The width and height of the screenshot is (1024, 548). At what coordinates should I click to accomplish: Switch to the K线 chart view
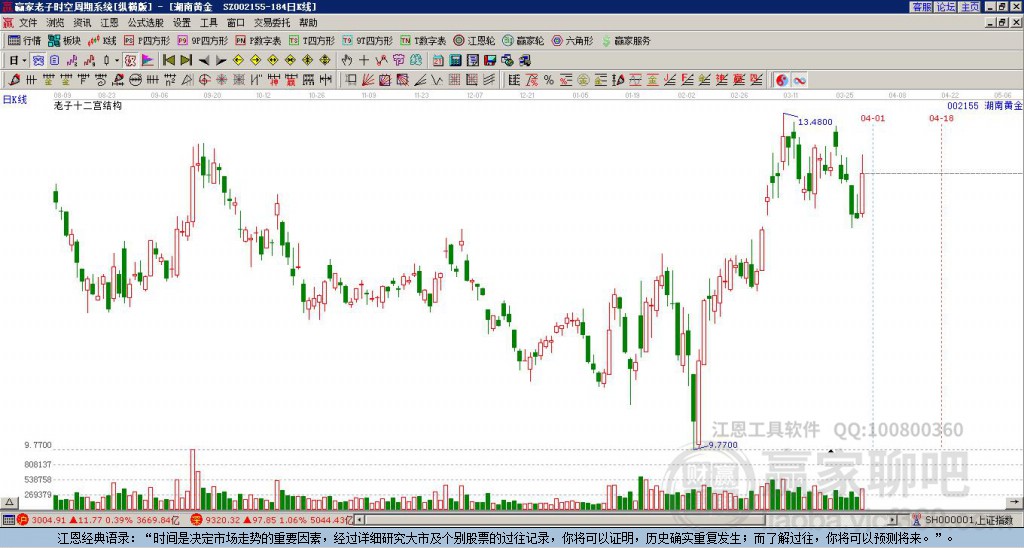[x=102, y=40]
